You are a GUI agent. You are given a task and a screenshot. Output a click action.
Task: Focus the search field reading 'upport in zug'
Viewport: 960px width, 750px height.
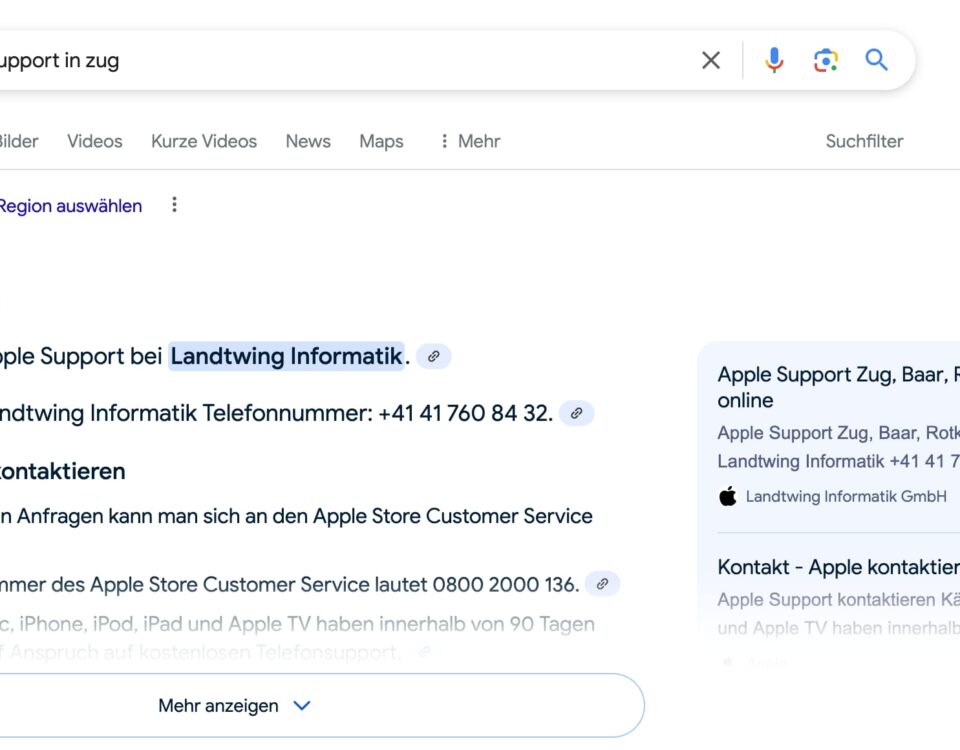(343, 60)
